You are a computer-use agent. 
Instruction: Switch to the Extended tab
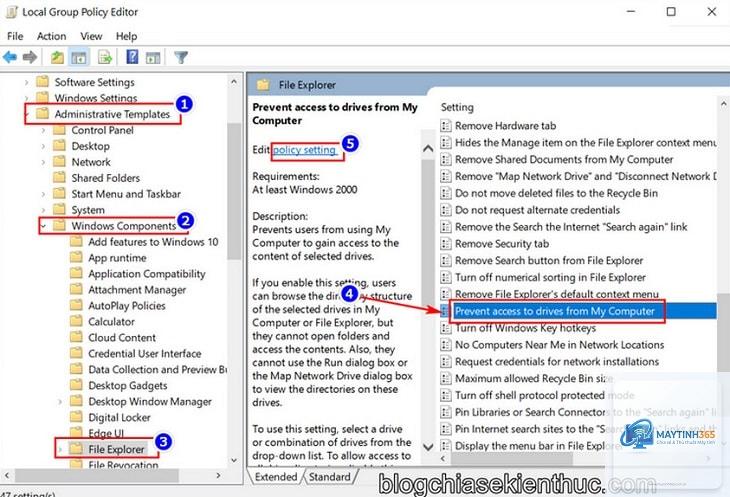click(276, 477)
